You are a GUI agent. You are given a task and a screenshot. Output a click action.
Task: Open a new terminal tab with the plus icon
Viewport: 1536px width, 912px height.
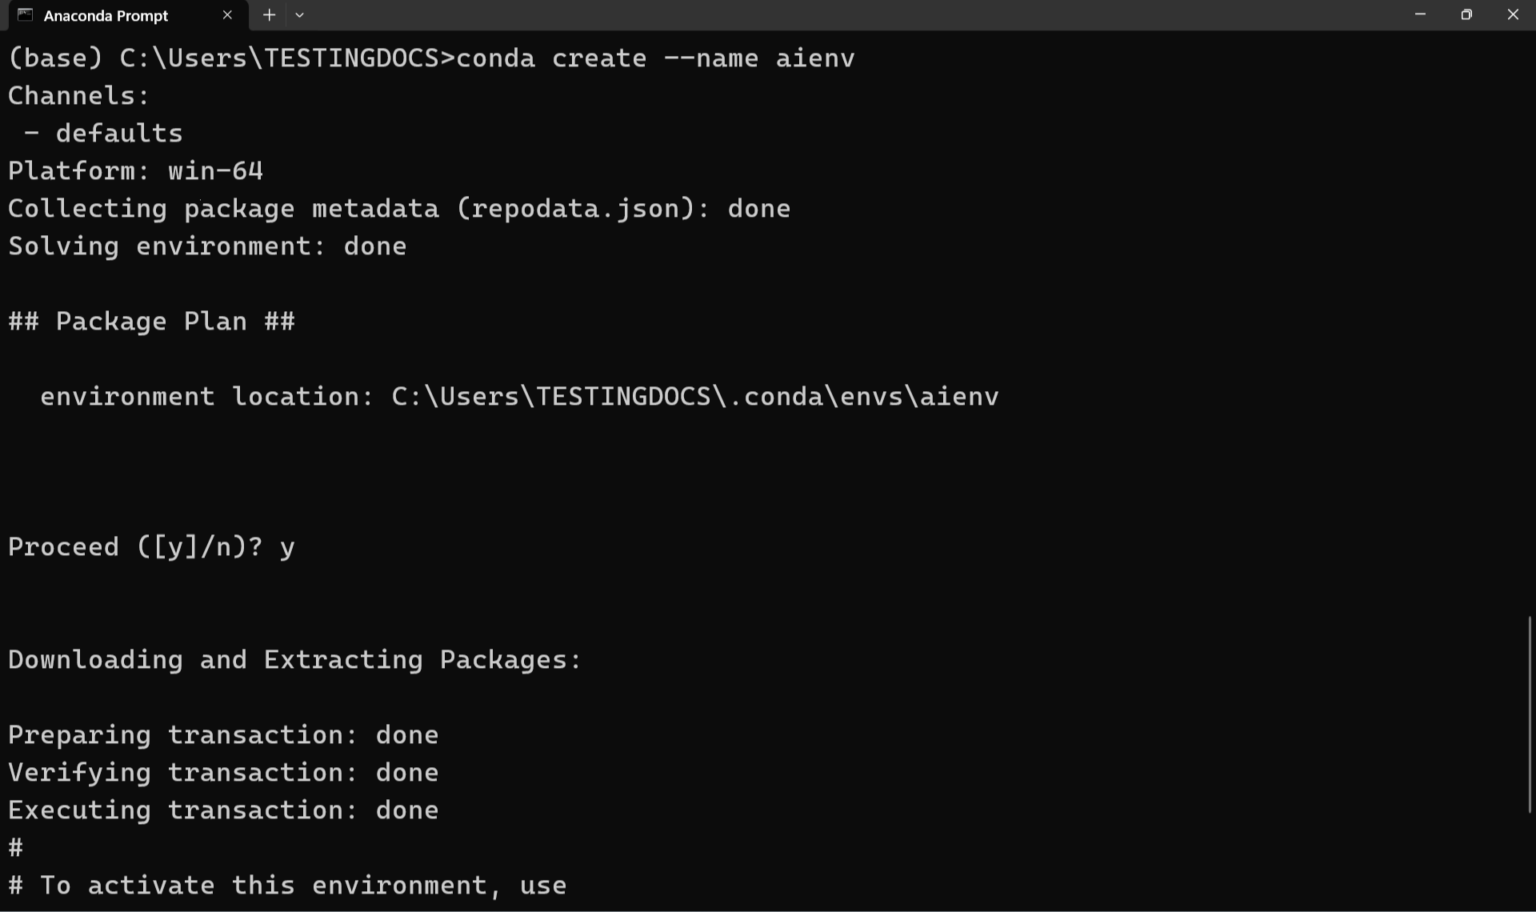click(268, 15)
